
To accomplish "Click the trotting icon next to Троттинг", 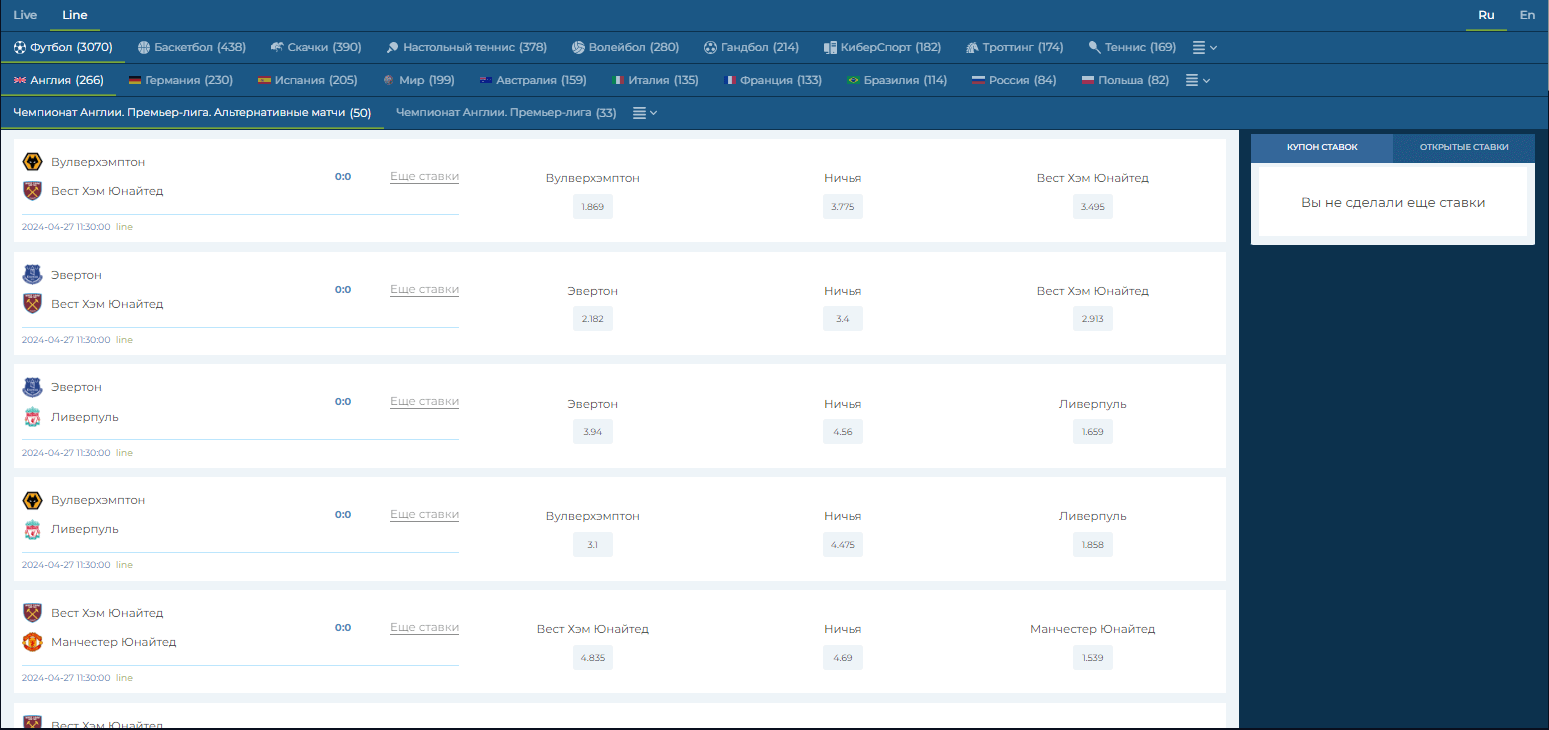I will [972, 47].
